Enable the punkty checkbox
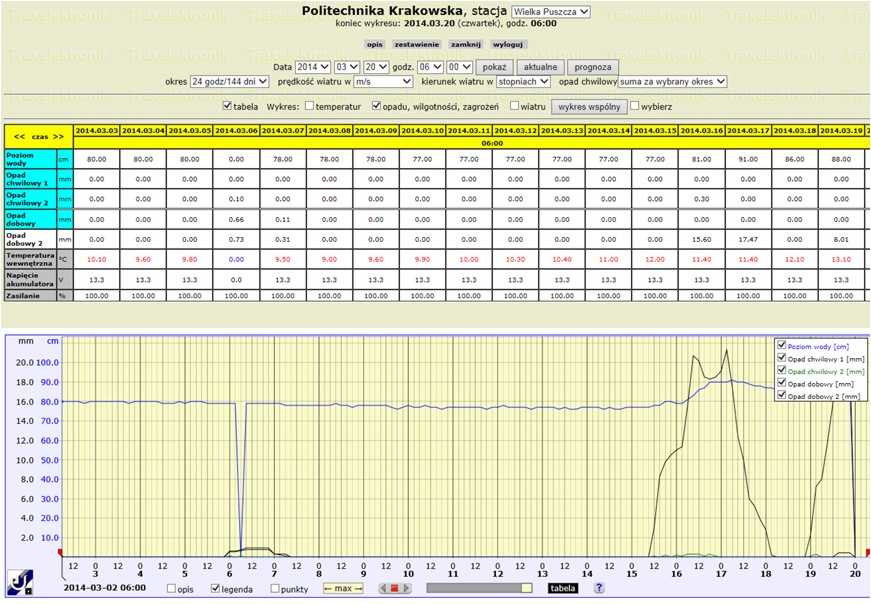871x604 pixels. [x=275, y=588]
